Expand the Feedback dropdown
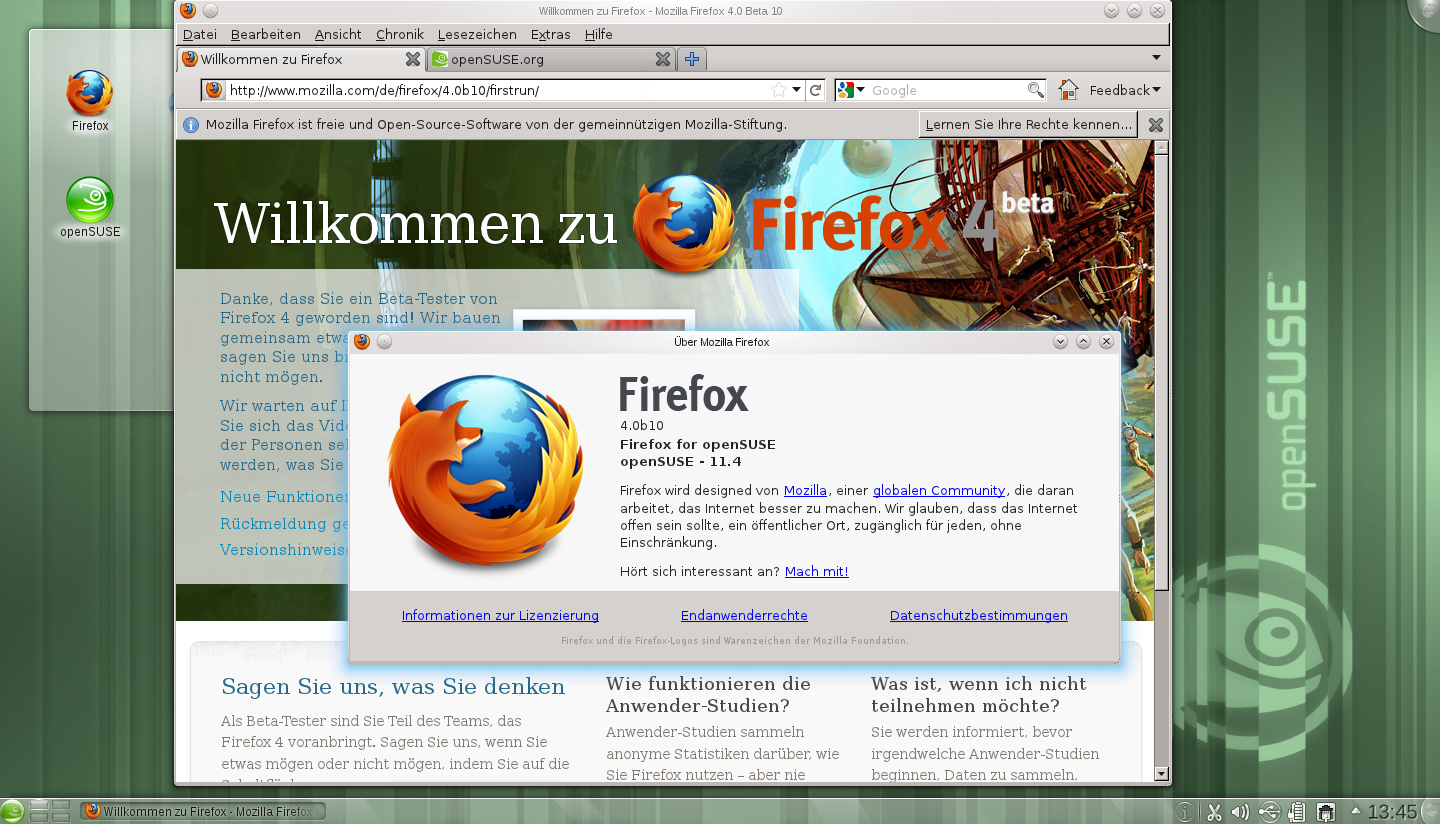Viewport: 1440px width, 824px height. (1122, 89)
